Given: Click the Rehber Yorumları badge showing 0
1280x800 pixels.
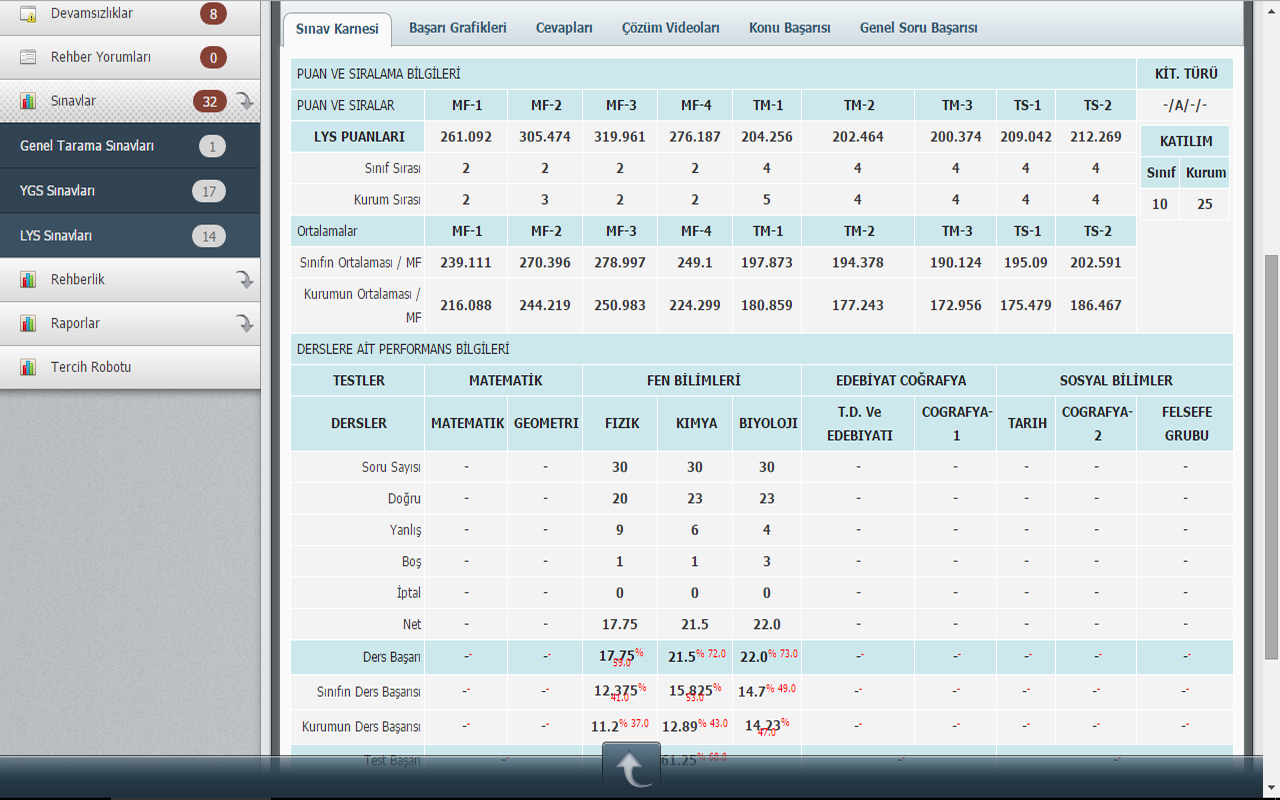Looking at the screenshot, I should pos(212,57).
